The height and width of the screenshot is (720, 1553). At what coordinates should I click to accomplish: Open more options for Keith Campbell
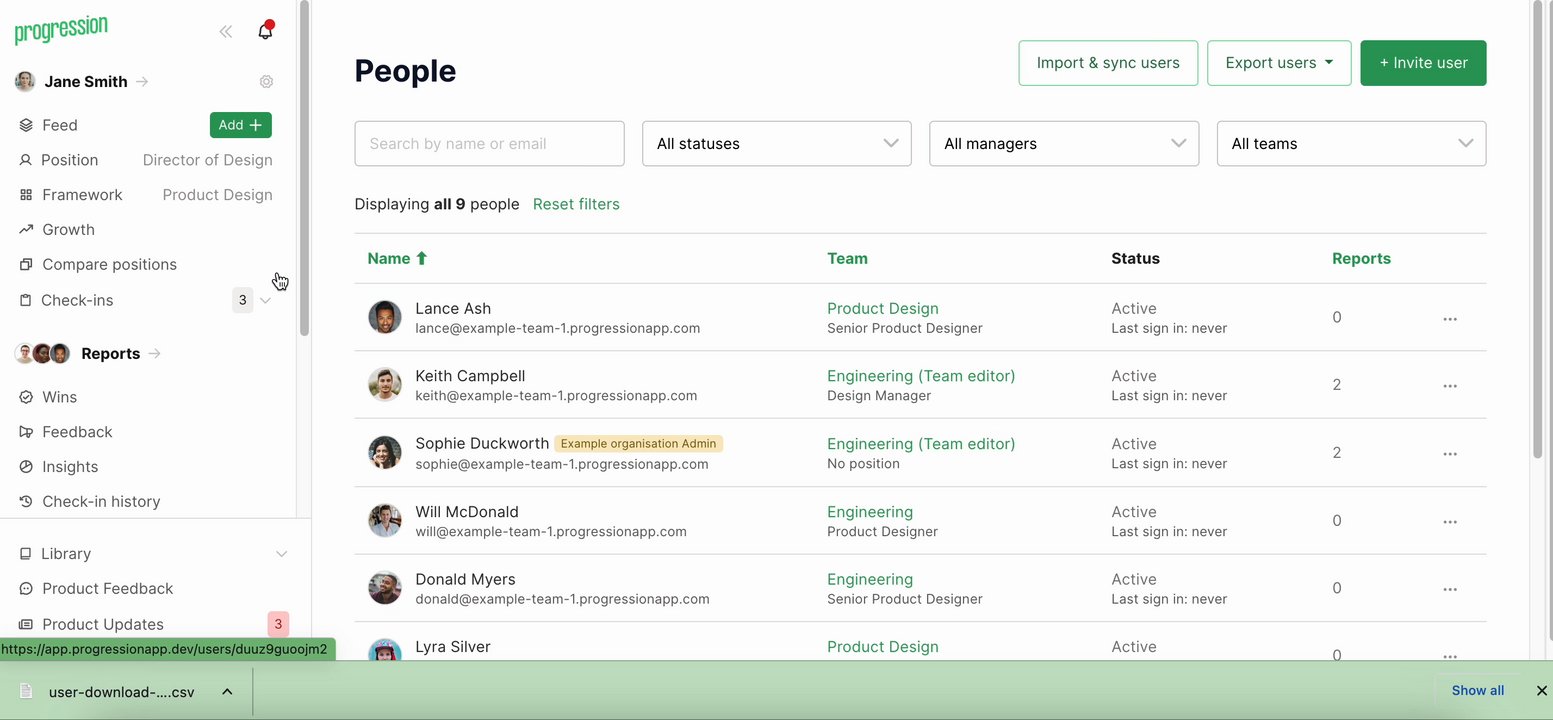pos(1449,386)
